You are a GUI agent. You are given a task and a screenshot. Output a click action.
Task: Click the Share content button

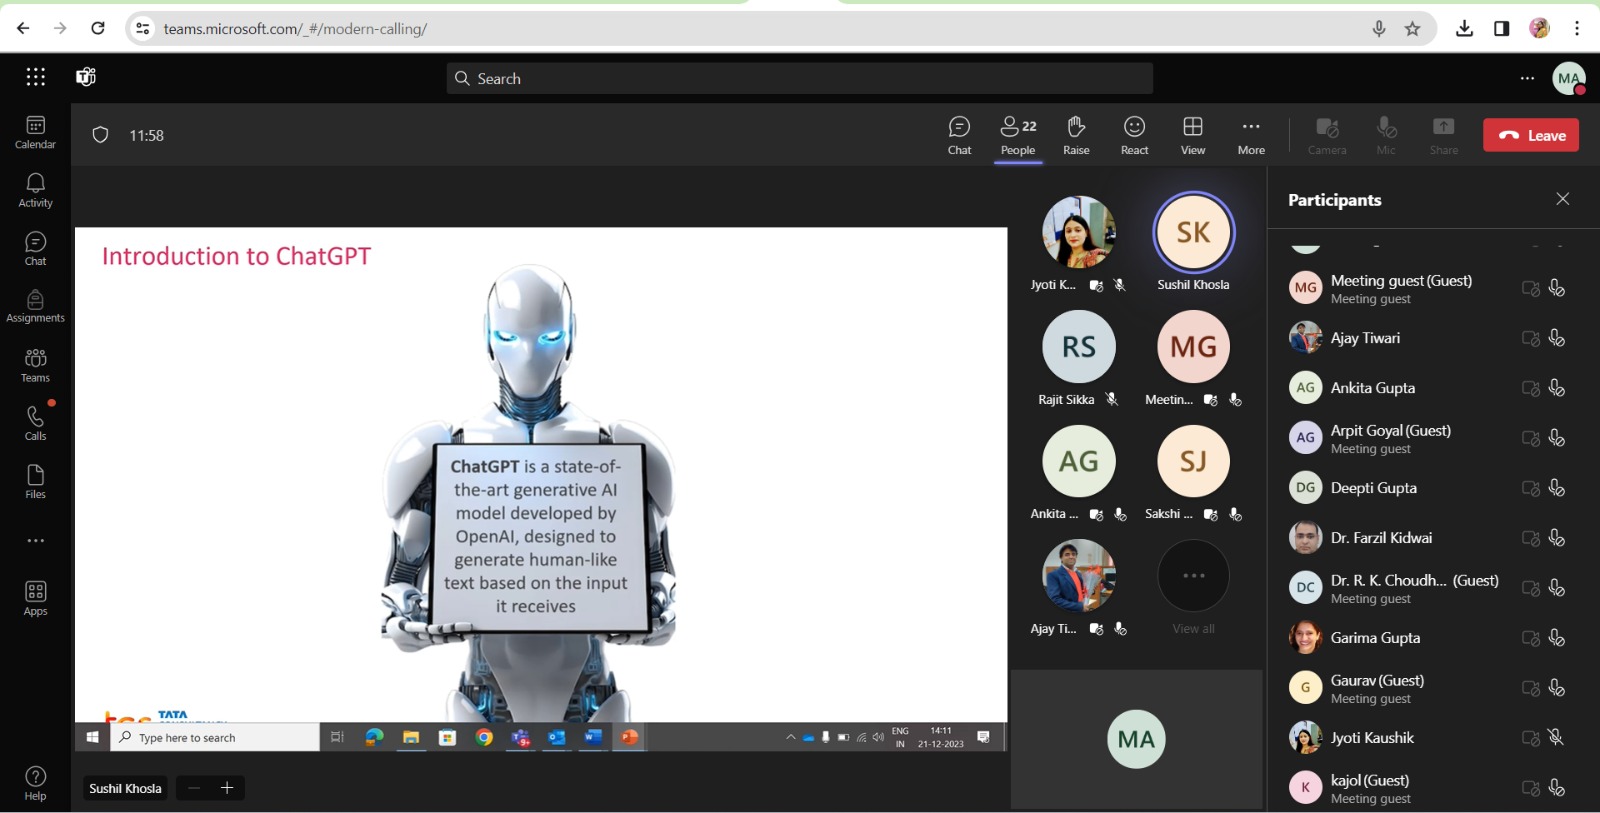[x=1444, y=136]
